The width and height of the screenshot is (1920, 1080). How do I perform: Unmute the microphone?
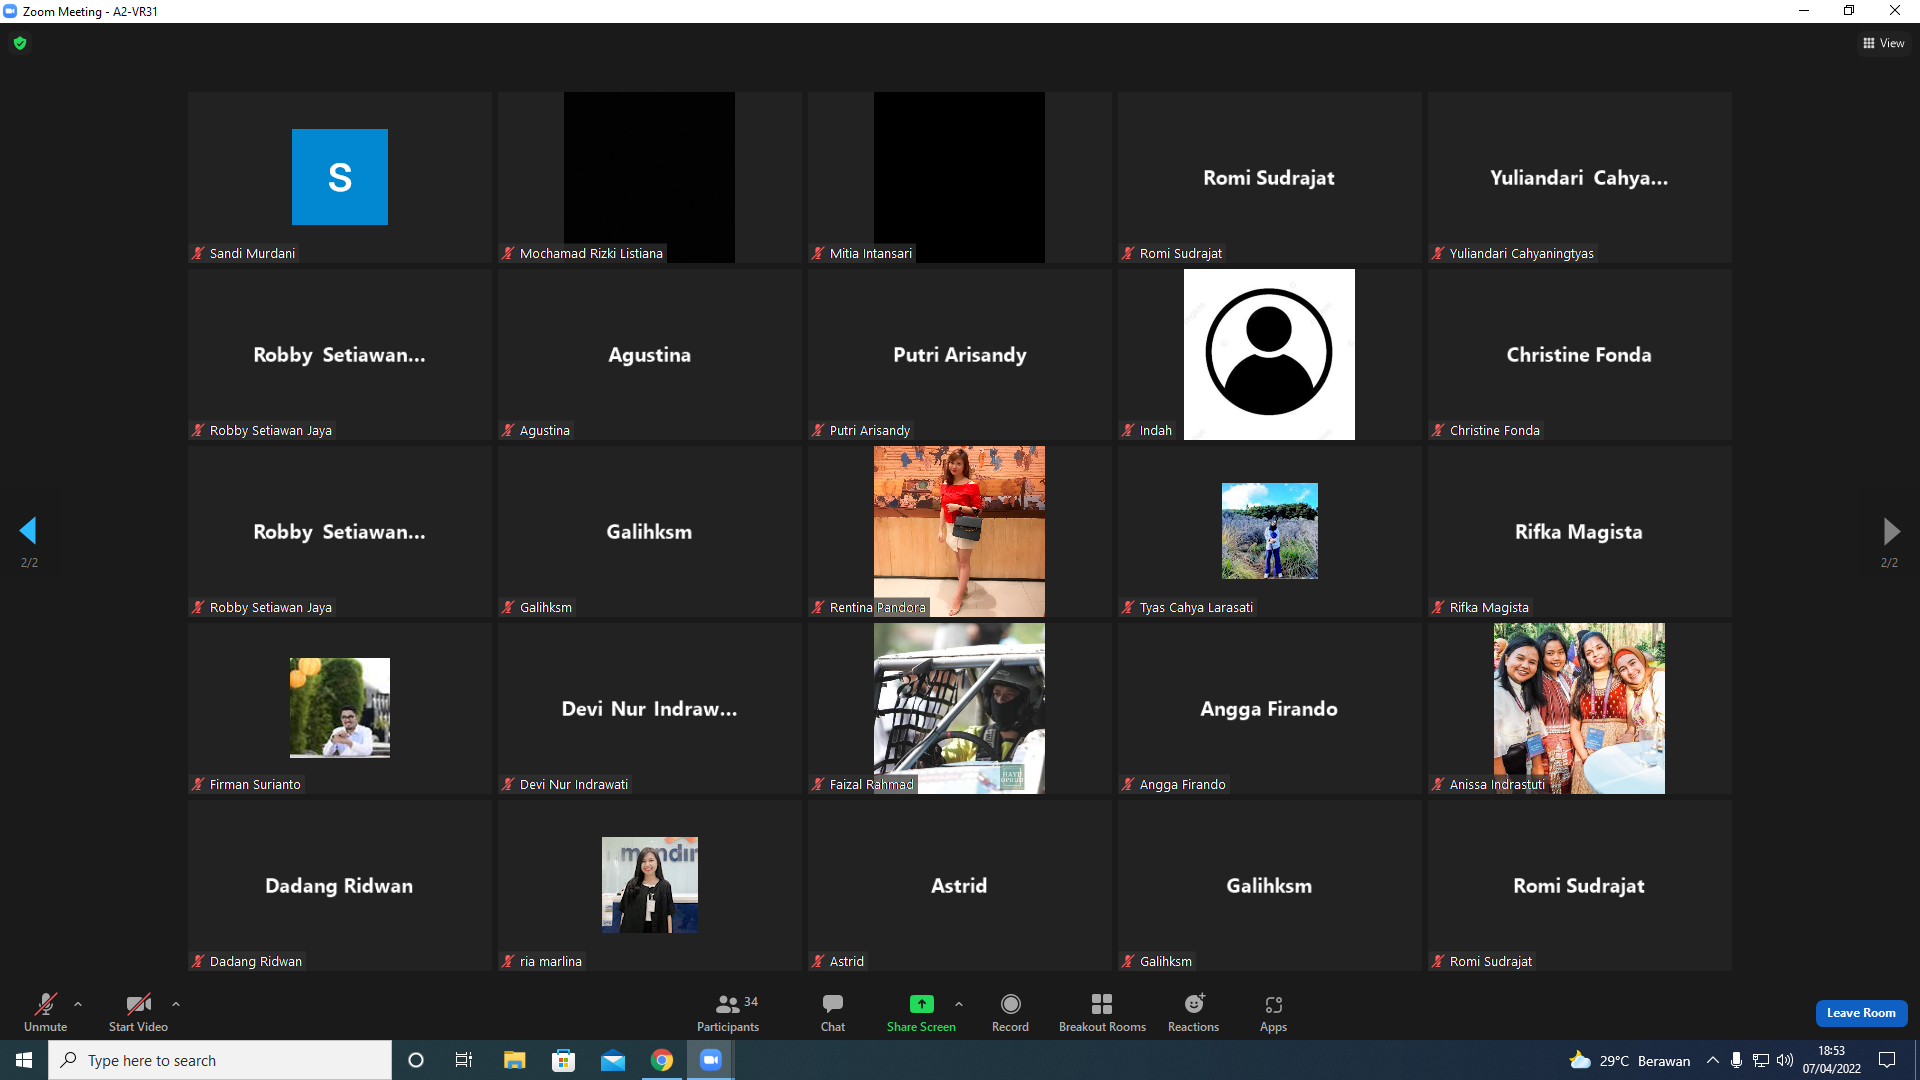pos(46,1012)
